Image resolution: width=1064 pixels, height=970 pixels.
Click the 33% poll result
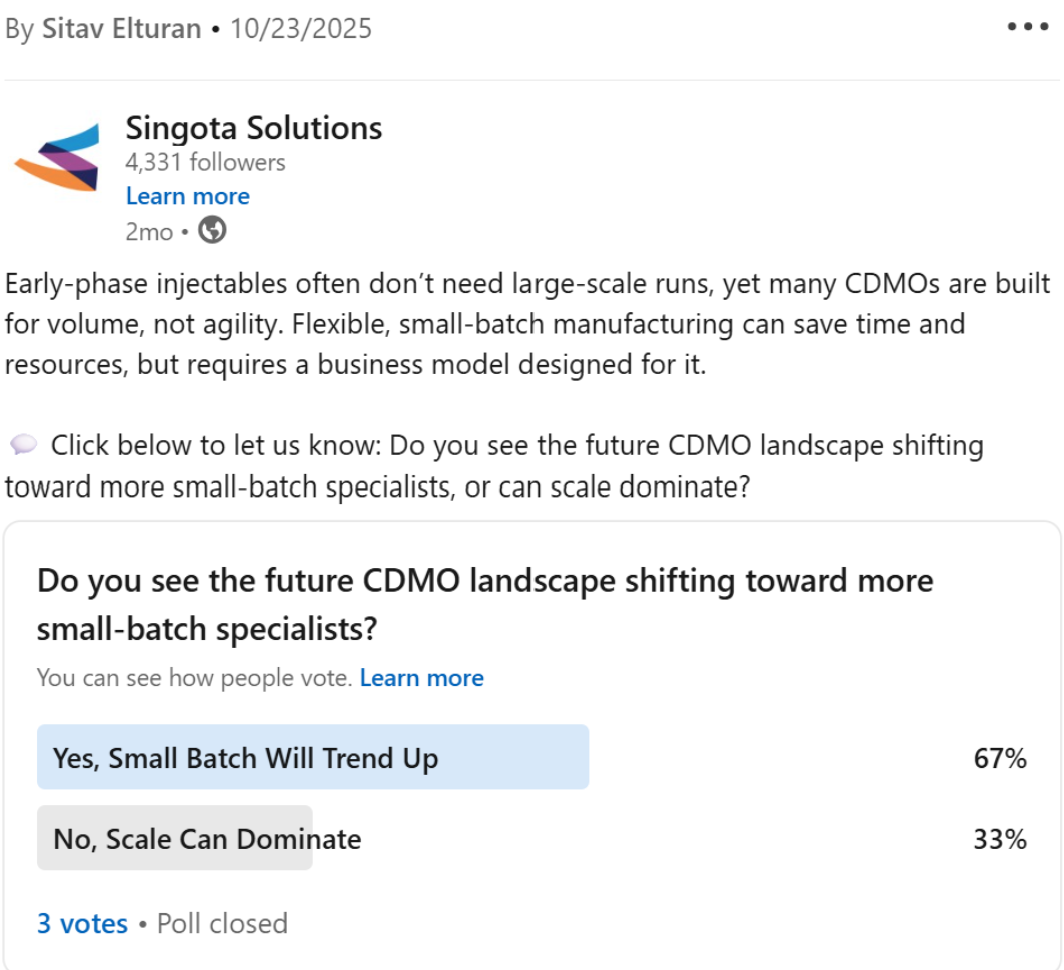[1000, 839]
